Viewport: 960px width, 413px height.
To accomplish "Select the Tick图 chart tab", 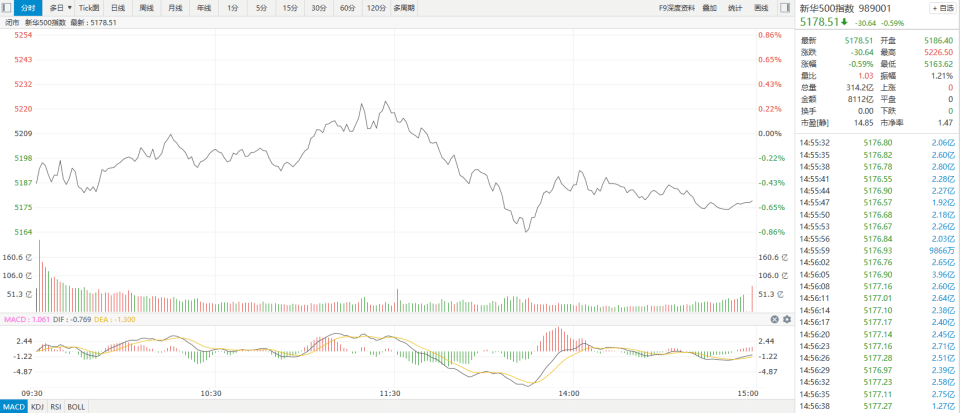I will (x=90, y=7).
